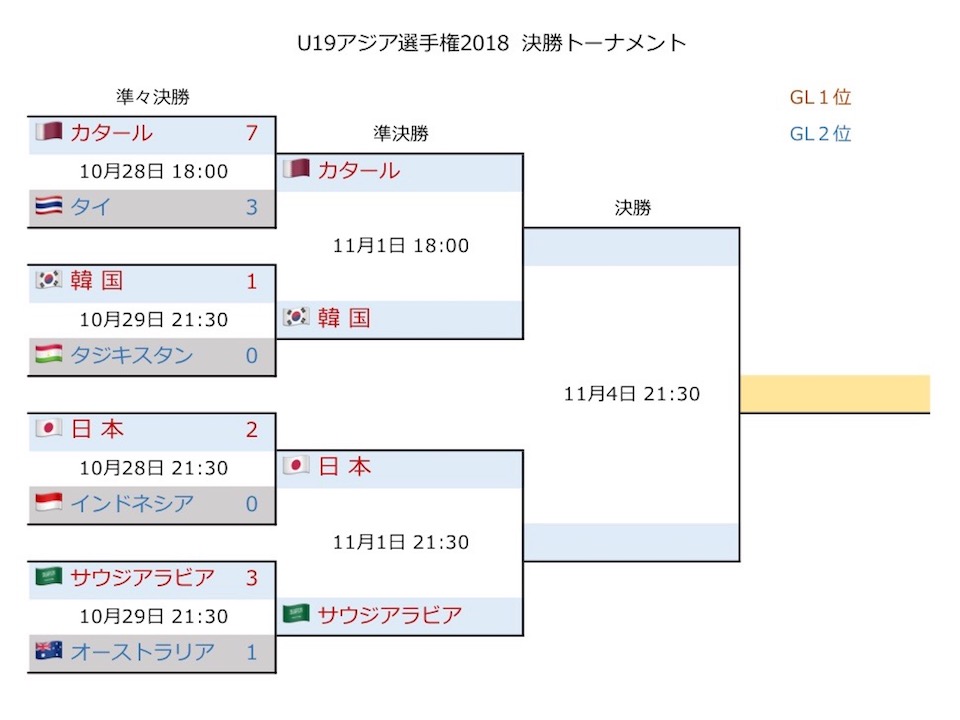Select the GL2位 legend label
Image resolution: width=960 pixels, height=720 pixels.
[x=820, y=133]
